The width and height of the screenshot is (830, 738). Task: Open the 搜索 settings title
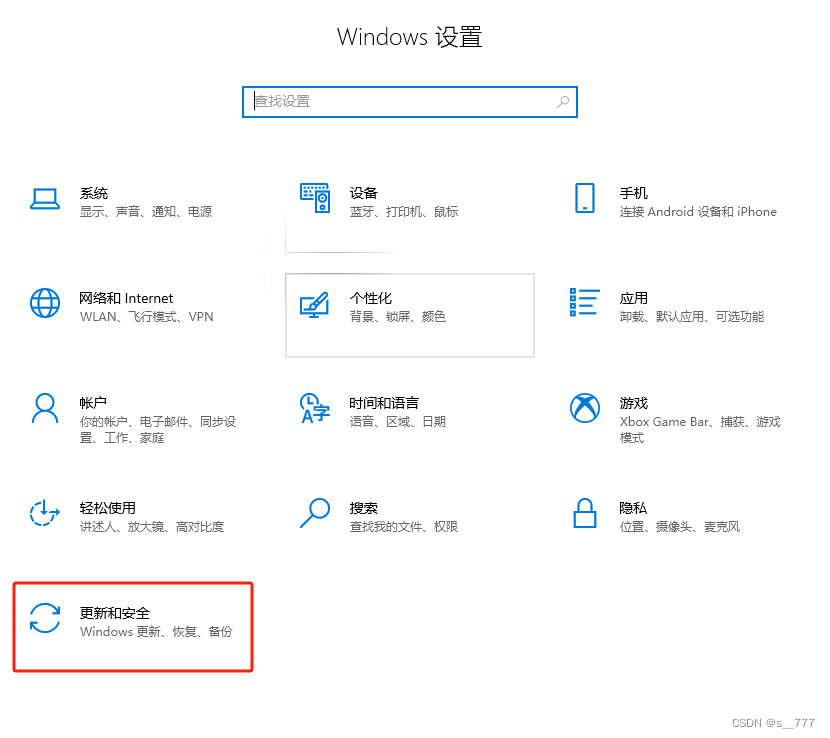coord(364,508)
